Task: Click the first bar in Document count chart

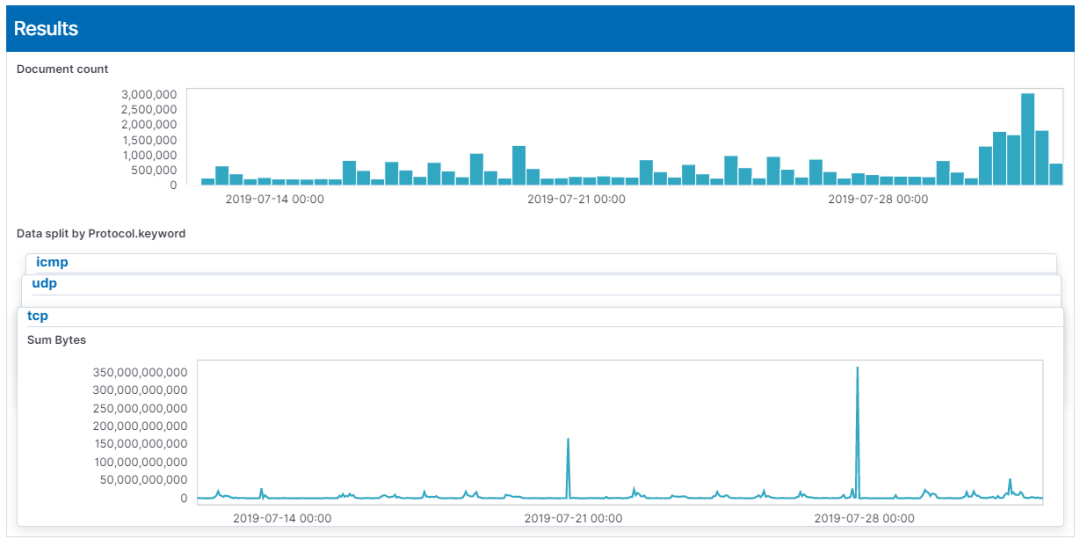Action: point(208,181)
